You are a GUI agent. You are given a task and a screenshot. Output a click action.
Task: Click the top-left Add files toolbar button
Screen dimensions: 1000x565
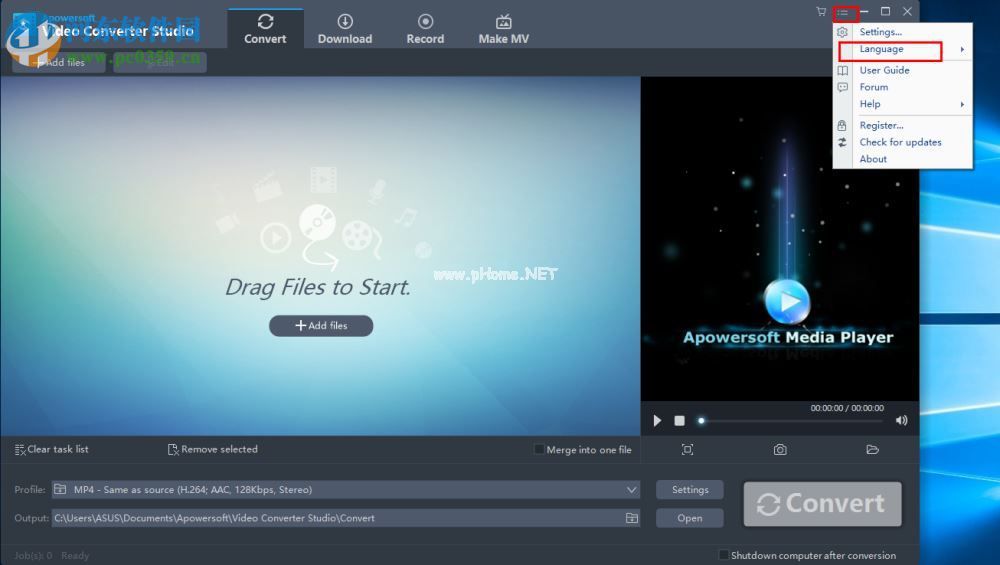click(59, 62)
